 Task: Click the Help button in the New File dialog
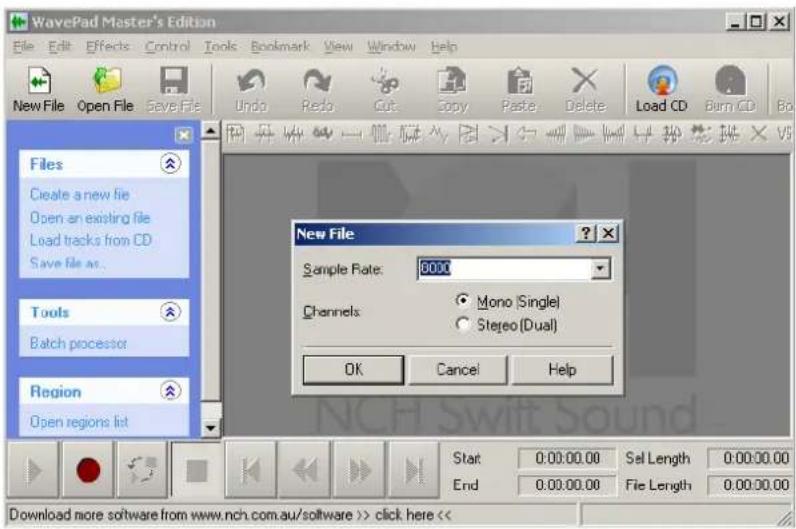tap(562, 370)
